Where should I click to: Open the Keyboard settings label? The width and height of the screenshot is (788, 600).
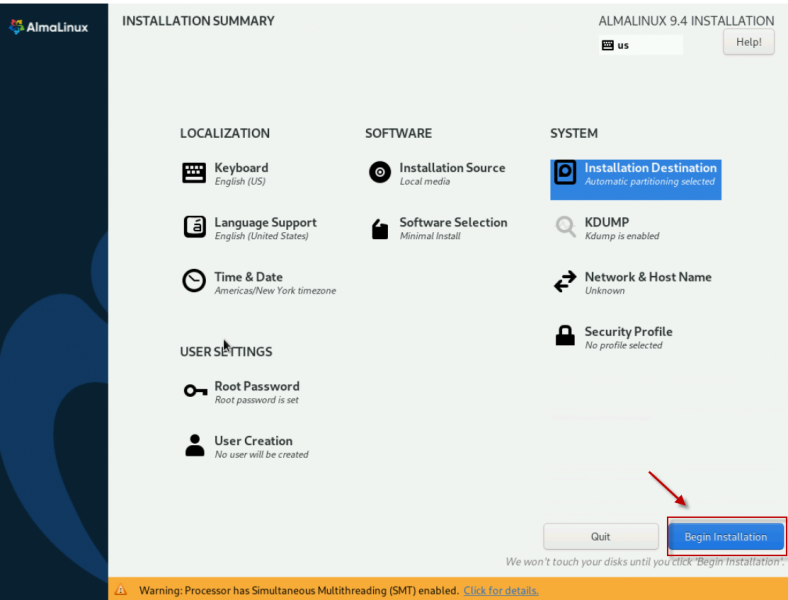click(x=241, y=168)
